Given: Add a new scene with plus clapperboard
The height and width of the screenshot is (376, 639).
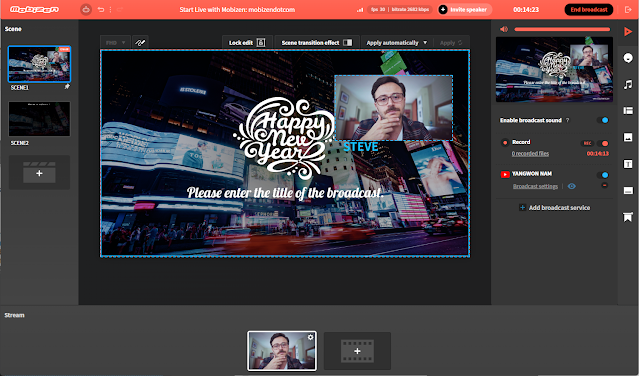Looking at the screenshot, I should click(39, 172).
